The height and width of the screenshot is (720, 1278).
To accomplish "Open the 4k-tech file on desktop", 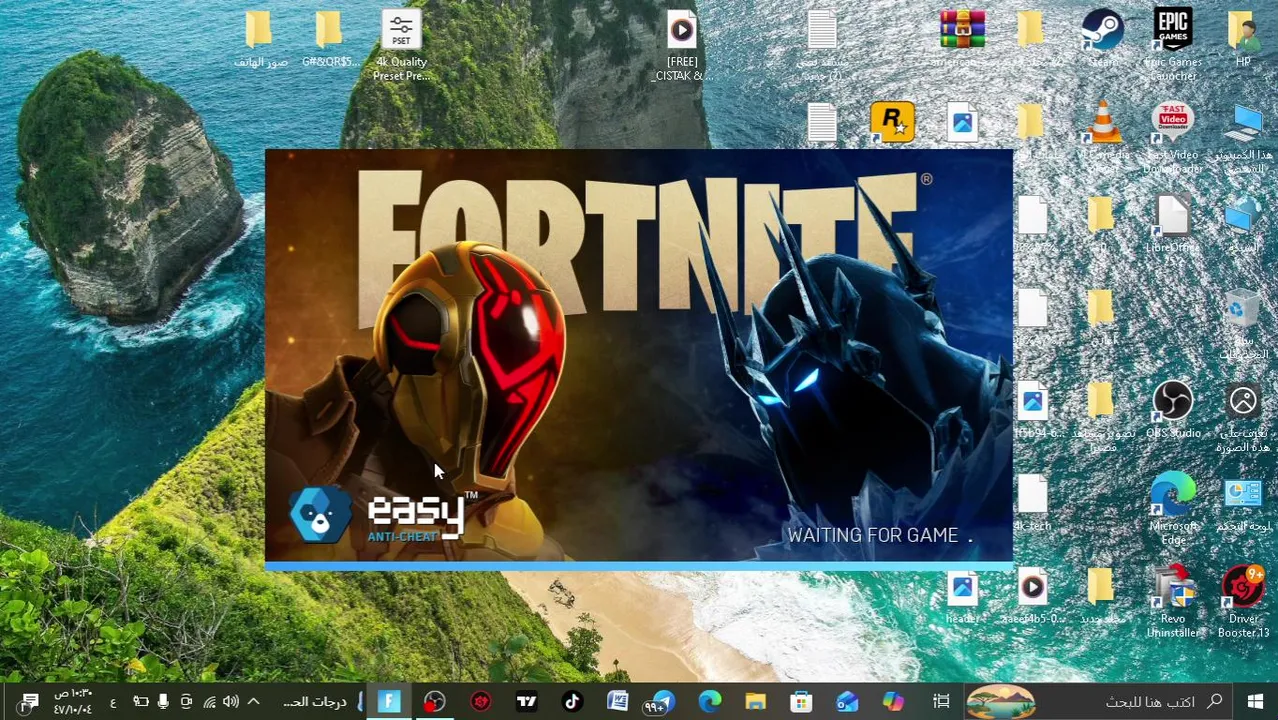I will (x=1032, y=503).
